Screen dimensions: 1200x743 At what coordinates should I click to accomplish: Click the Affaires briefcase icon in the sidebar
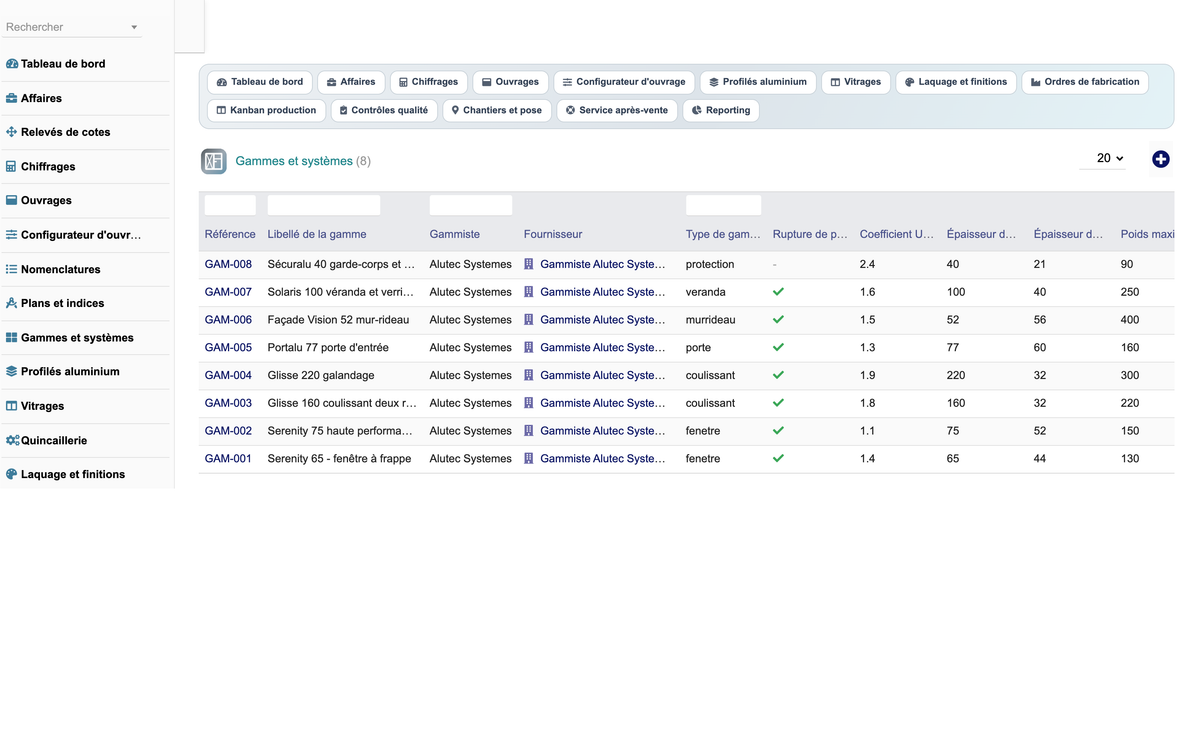point(12,98)
